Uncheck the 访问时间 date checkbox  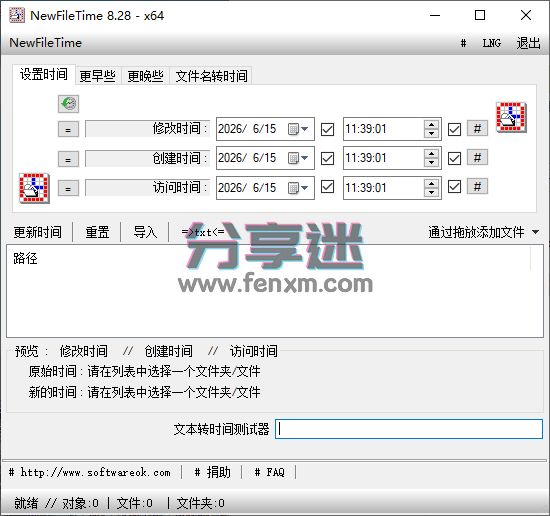click(327, 187)
